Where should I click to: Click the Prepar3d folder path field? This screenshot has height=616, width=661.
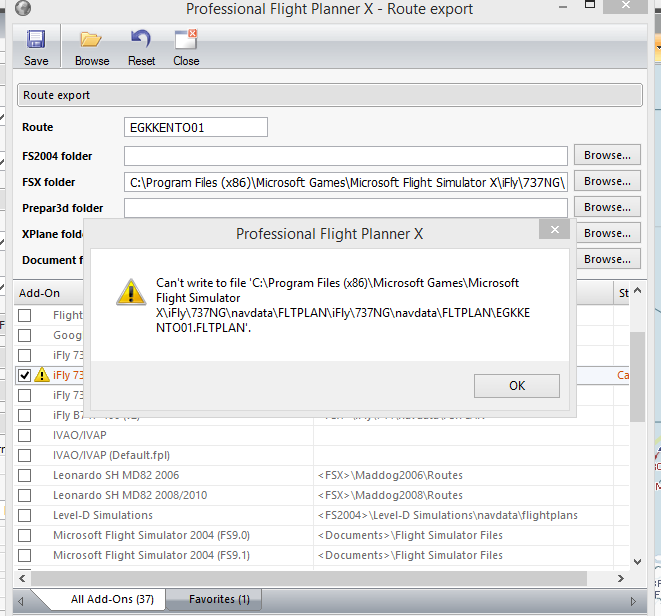click(x=346, y=208)
